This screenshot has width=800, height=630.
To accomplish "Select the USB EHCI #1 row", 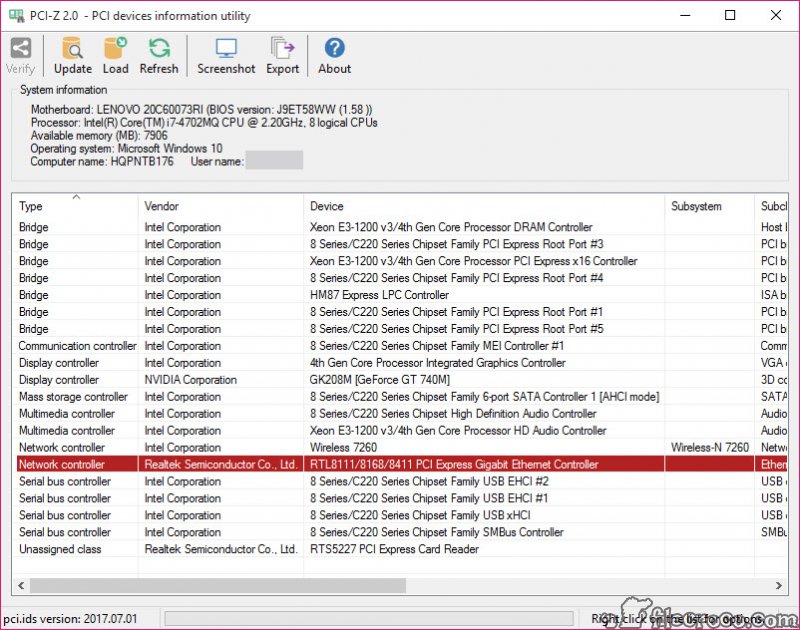I will (400, 498).
